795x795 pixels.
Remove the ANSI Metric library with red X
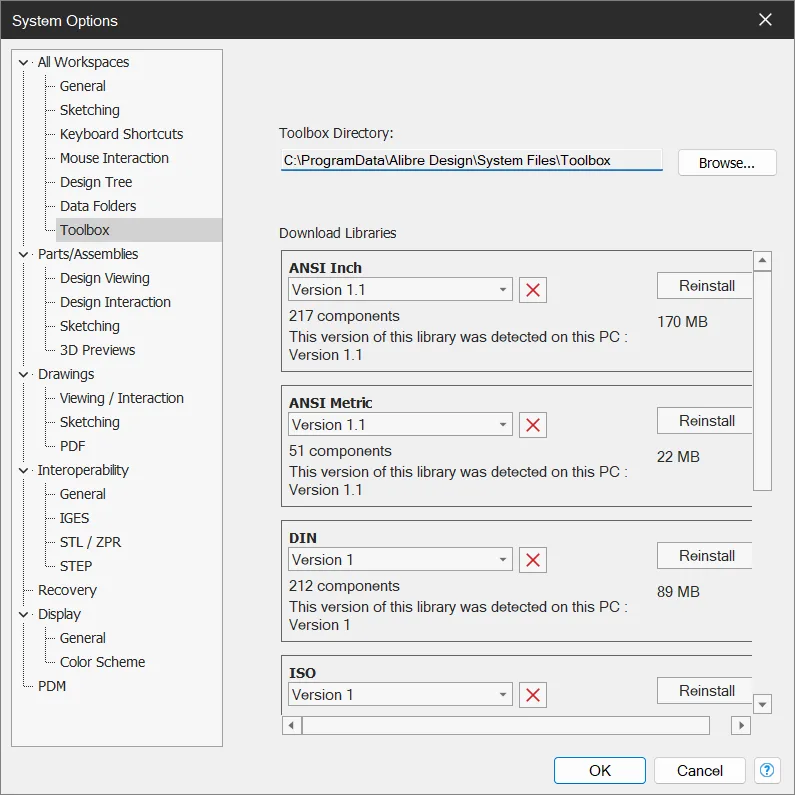pos(532,425)
